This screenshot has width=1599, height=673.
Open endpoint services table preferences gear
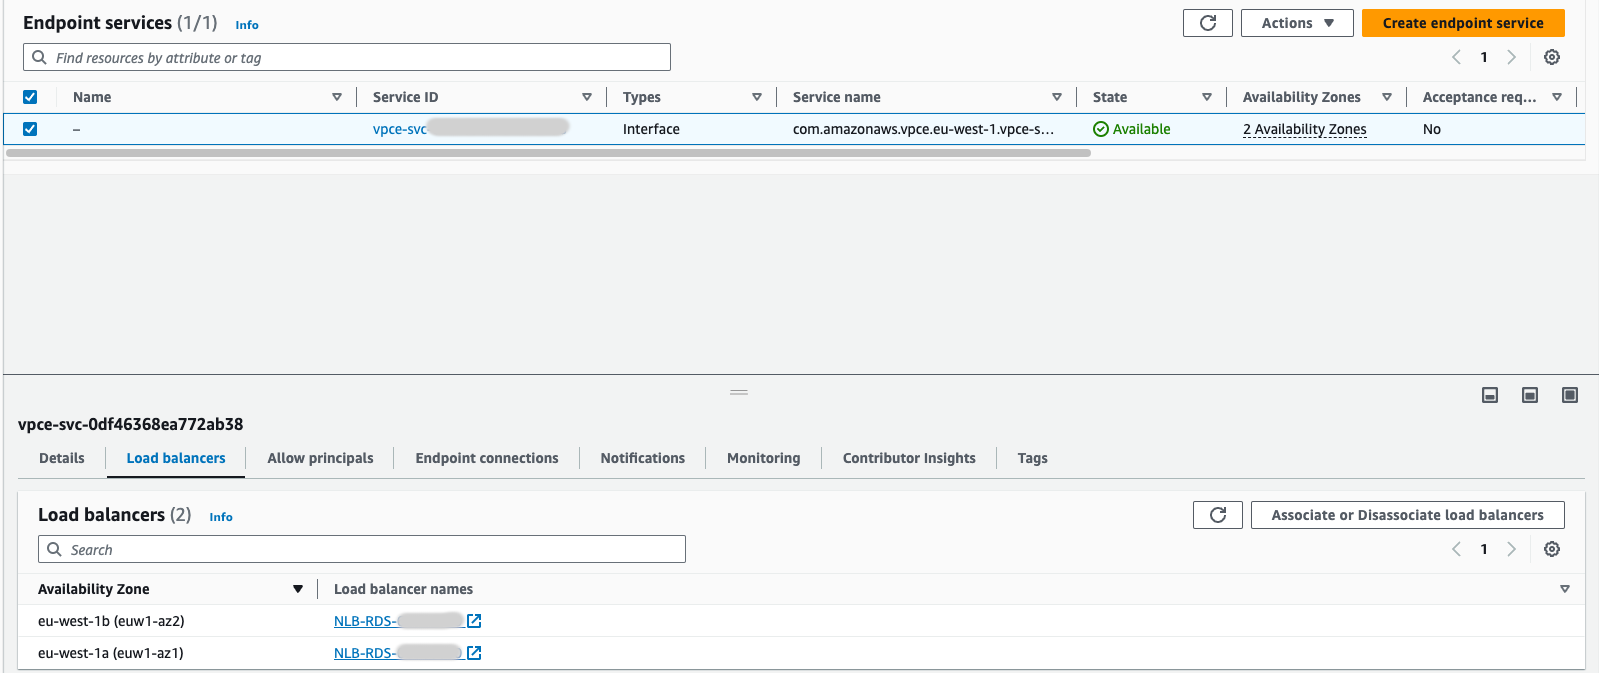click(x=1551, y=57)
